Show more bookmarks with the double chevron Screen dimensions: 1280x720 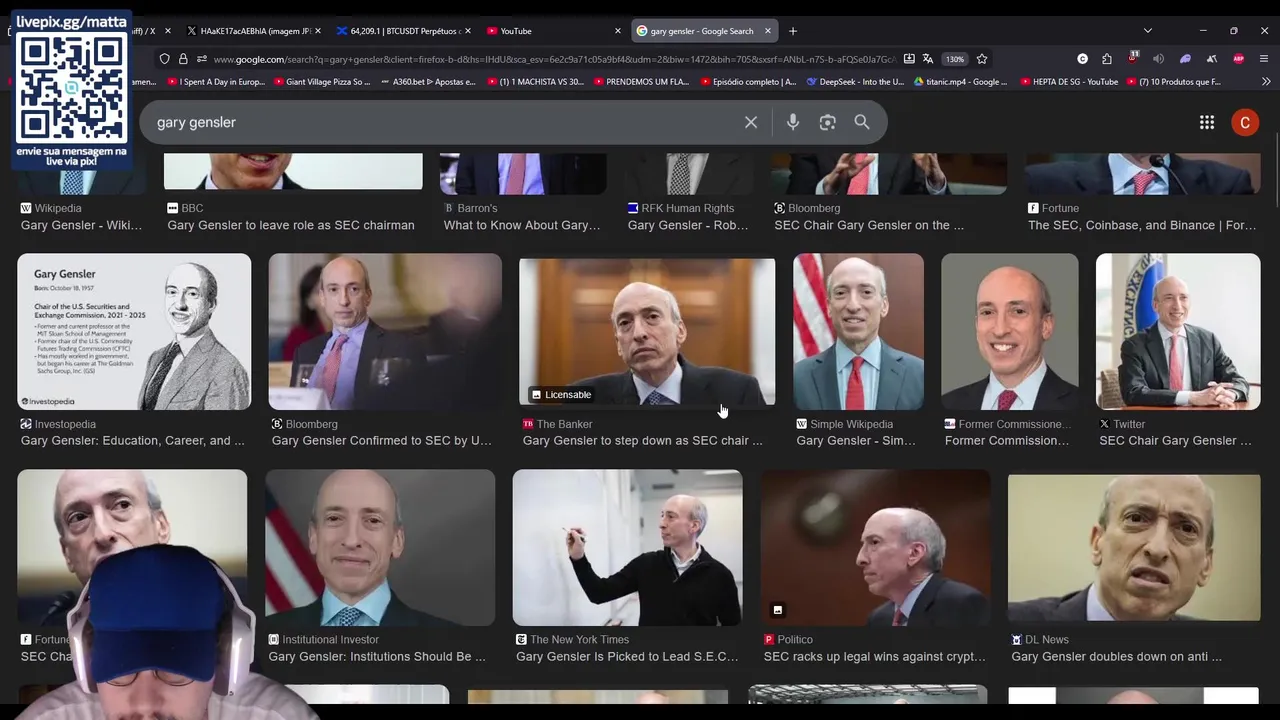(1265, 82)
